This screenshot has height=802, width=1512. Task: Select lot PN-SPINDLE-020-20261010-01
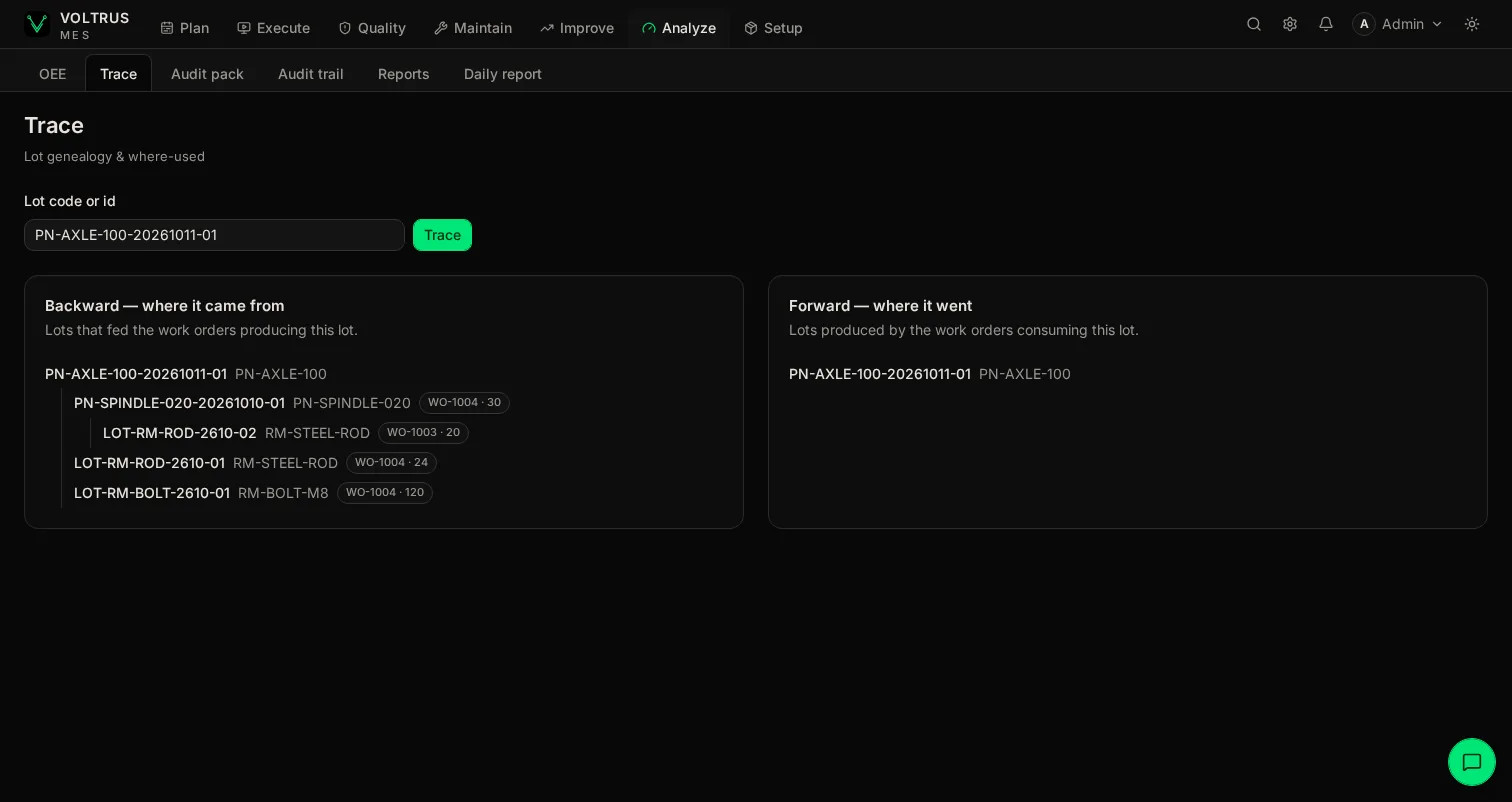pos(179,403)
